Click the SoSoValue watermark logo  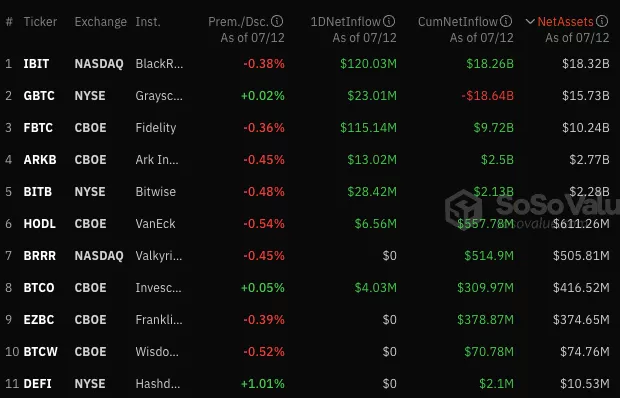point(463,208)
